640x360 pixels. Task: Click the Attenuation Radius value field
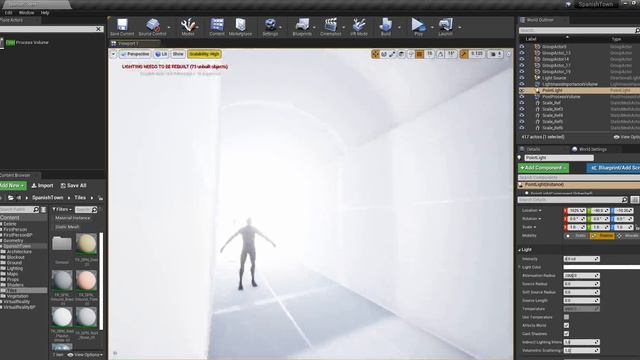(581, 276)
